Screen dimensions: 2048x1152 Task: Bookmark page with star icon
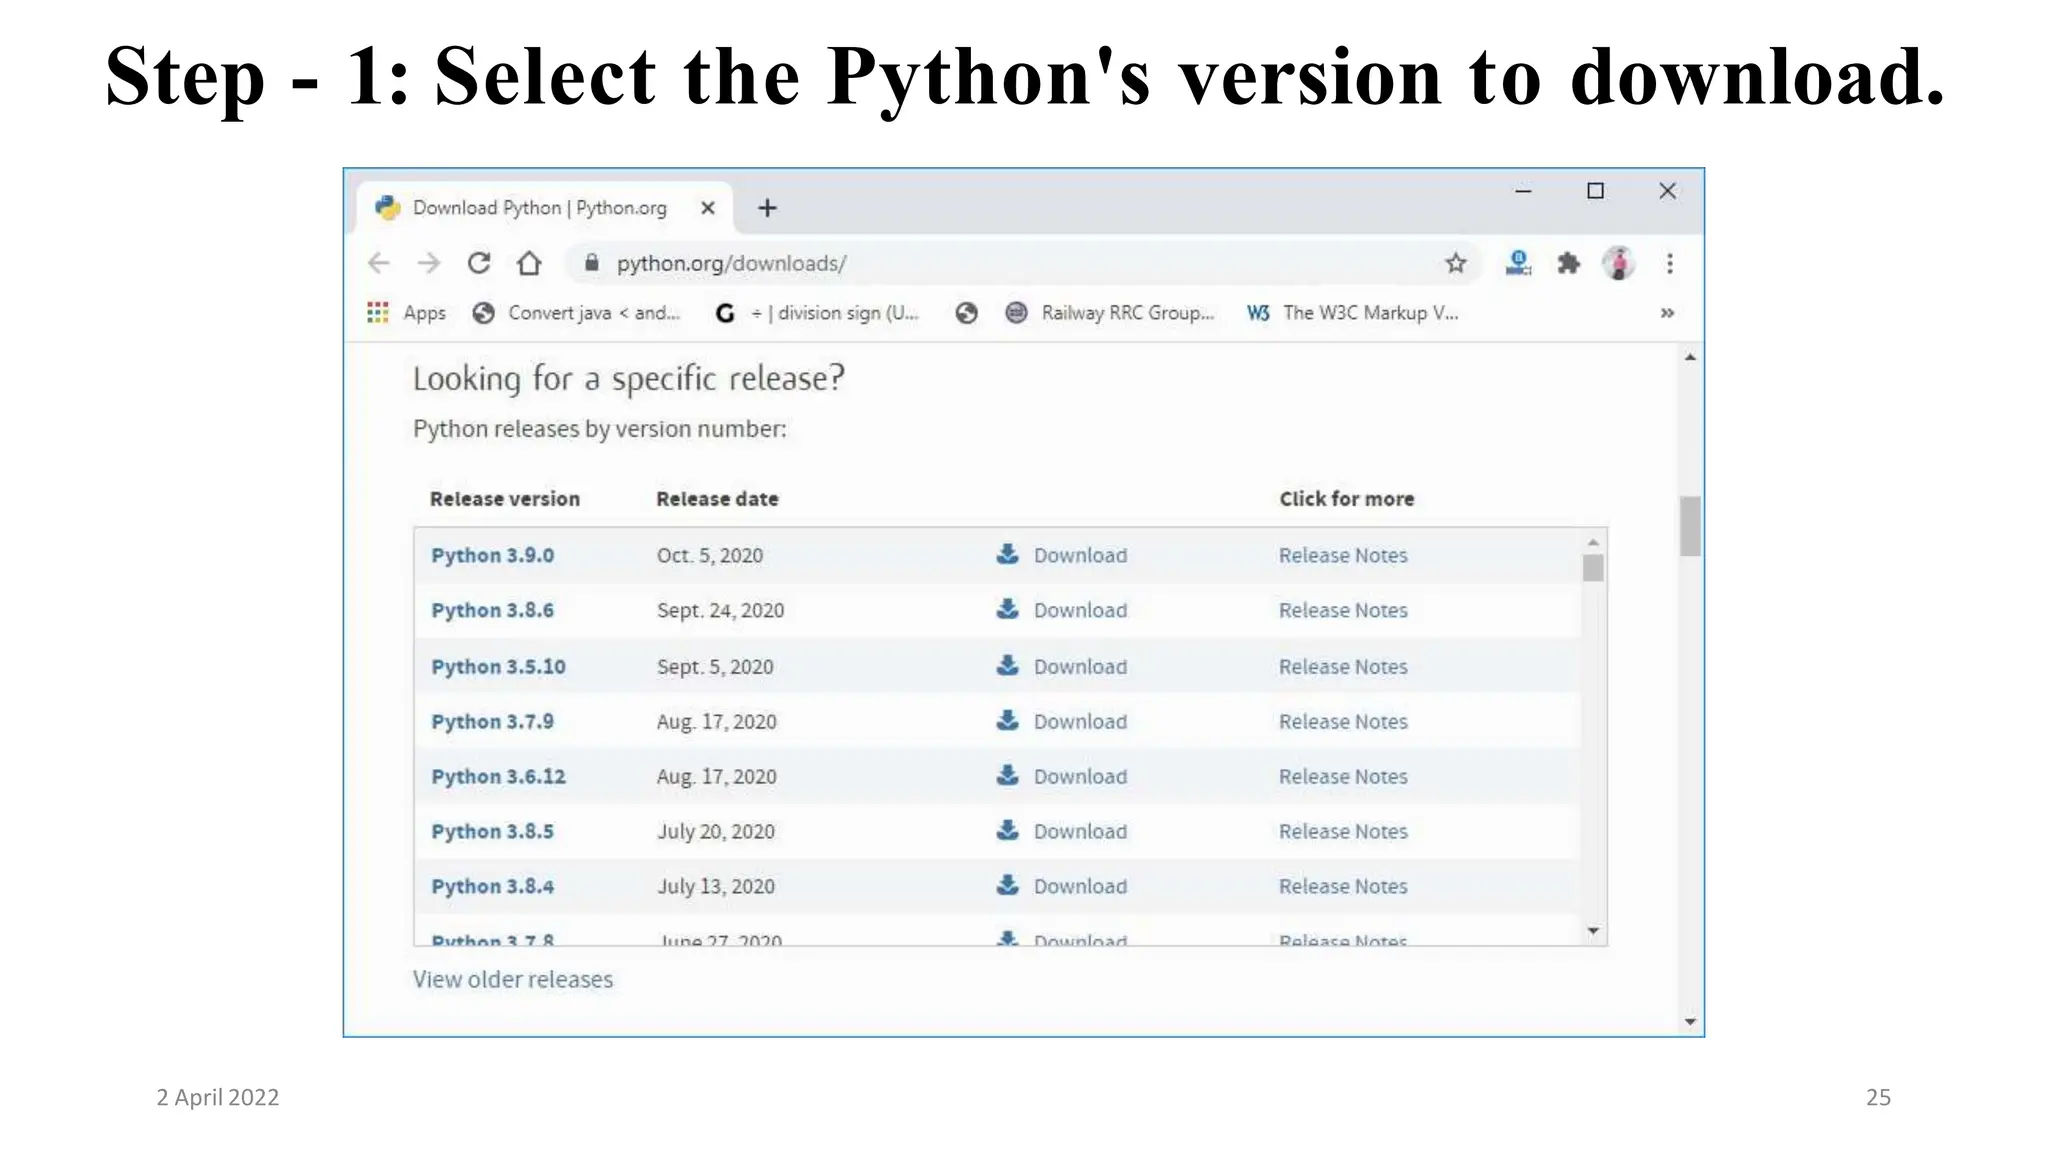[x=1455, y=263]
